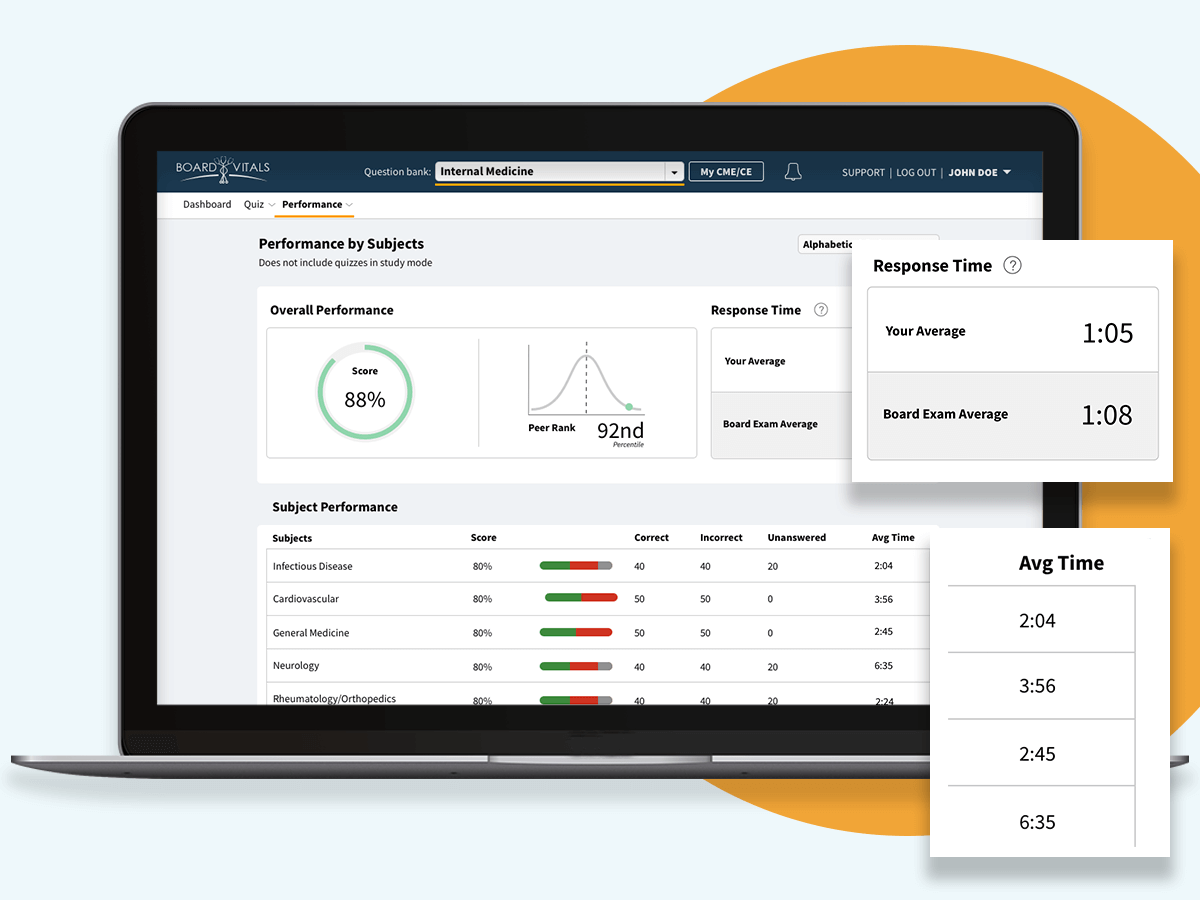The width and height of the screenshot is (1200, 900).
Task: Open the SUPPORT link
Action: coord(863,172)
